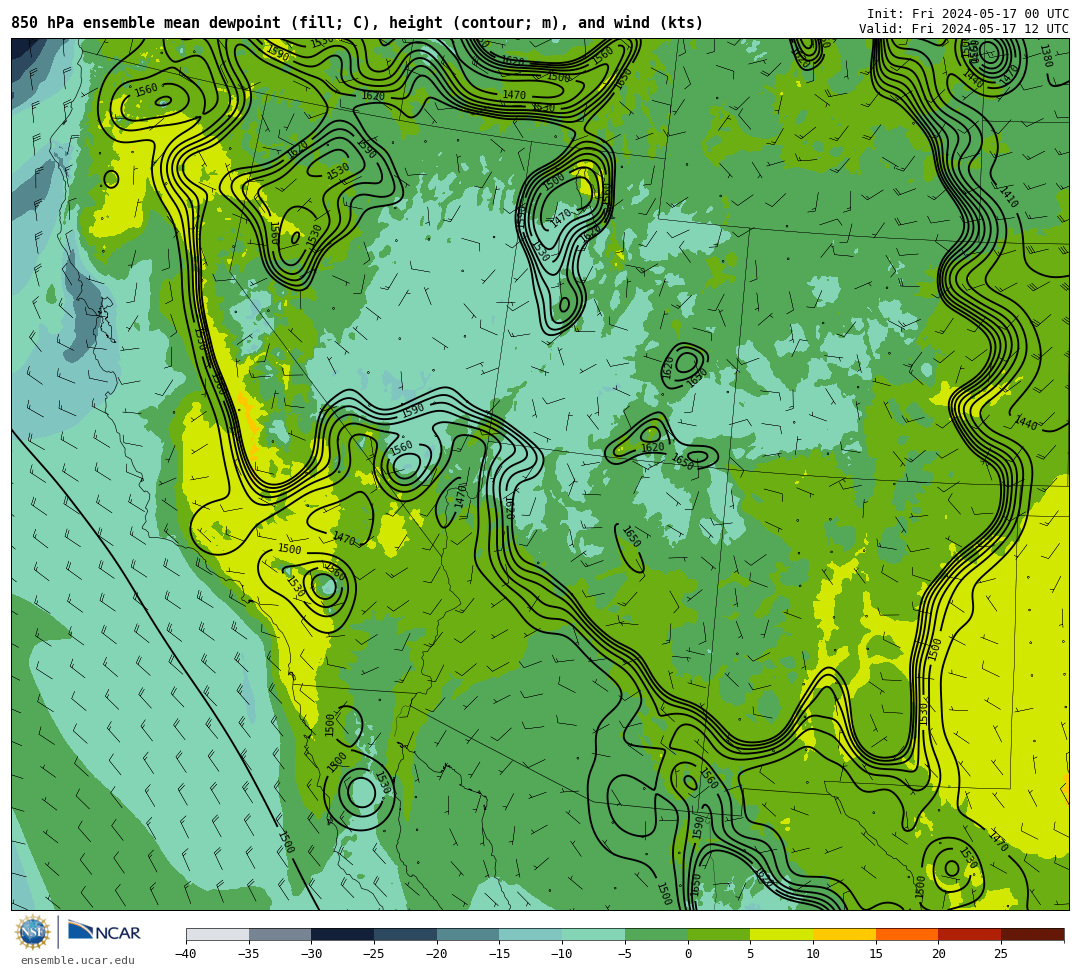The image size is (1080, 973).
Task: Click the 5 colorbar tick label
Action: click(x=751, y=954)
